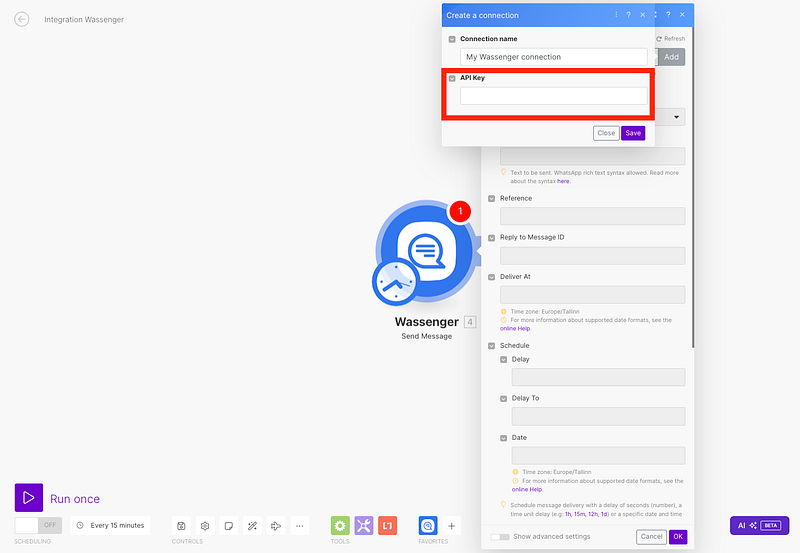Save the Wassenger connection

pyautogui.click(x=632, y=133)
